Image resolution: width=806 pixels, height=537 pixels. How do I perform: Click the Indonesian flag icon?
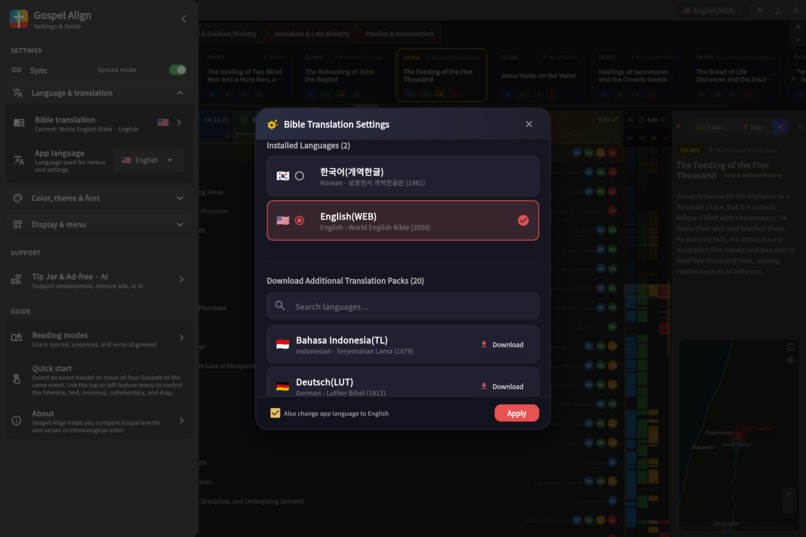coord(282,344)
